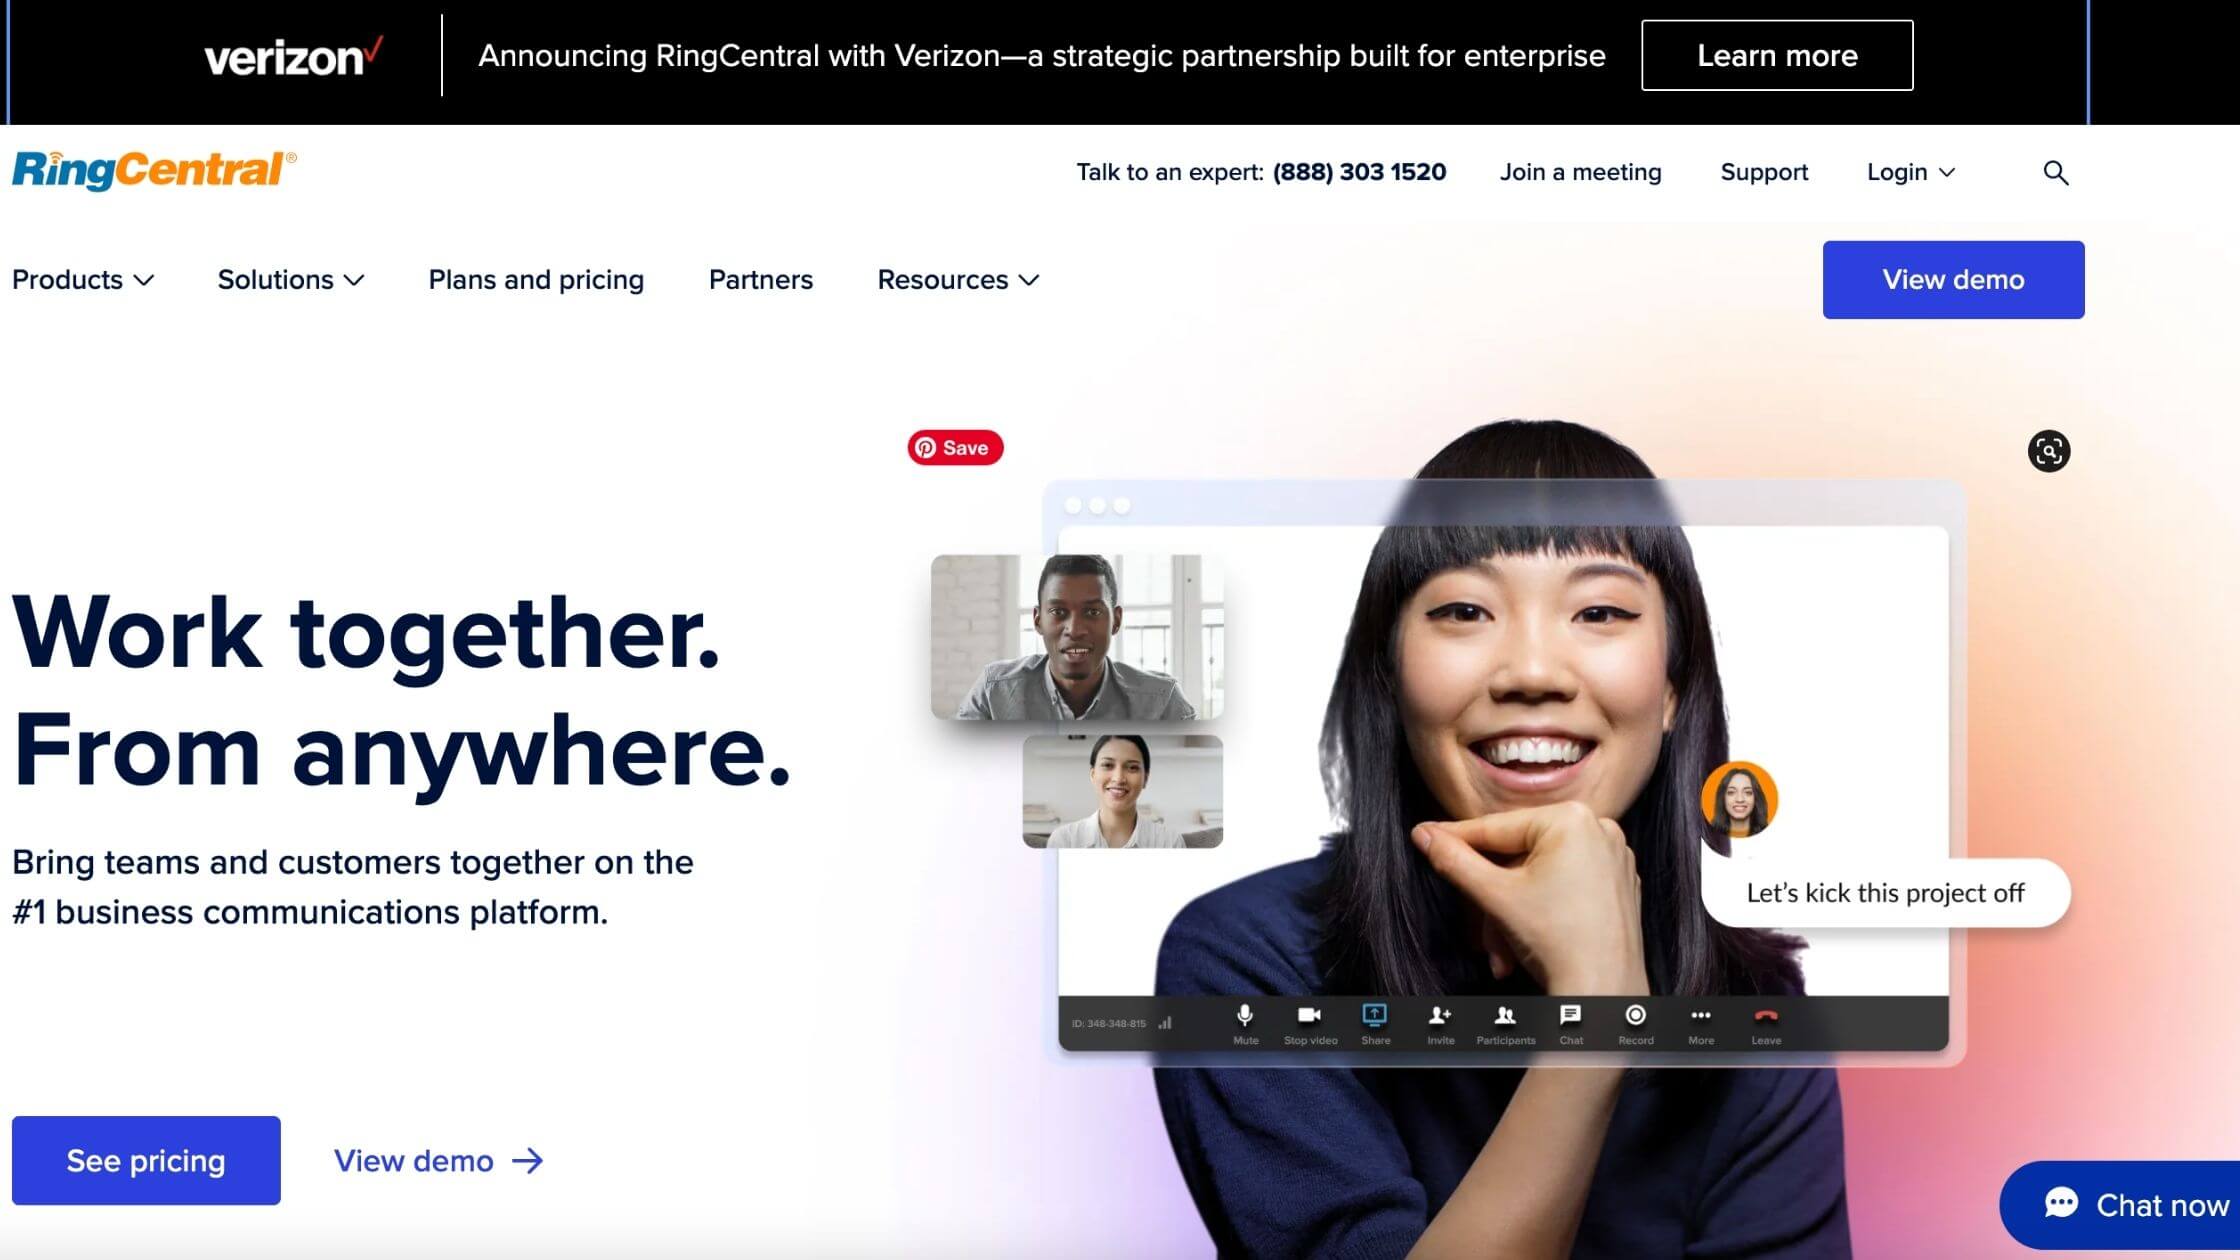This screenshot has height=1260, width=2240.
Task: Click the Join a meeting link
Action: [x=1582, y=171]
